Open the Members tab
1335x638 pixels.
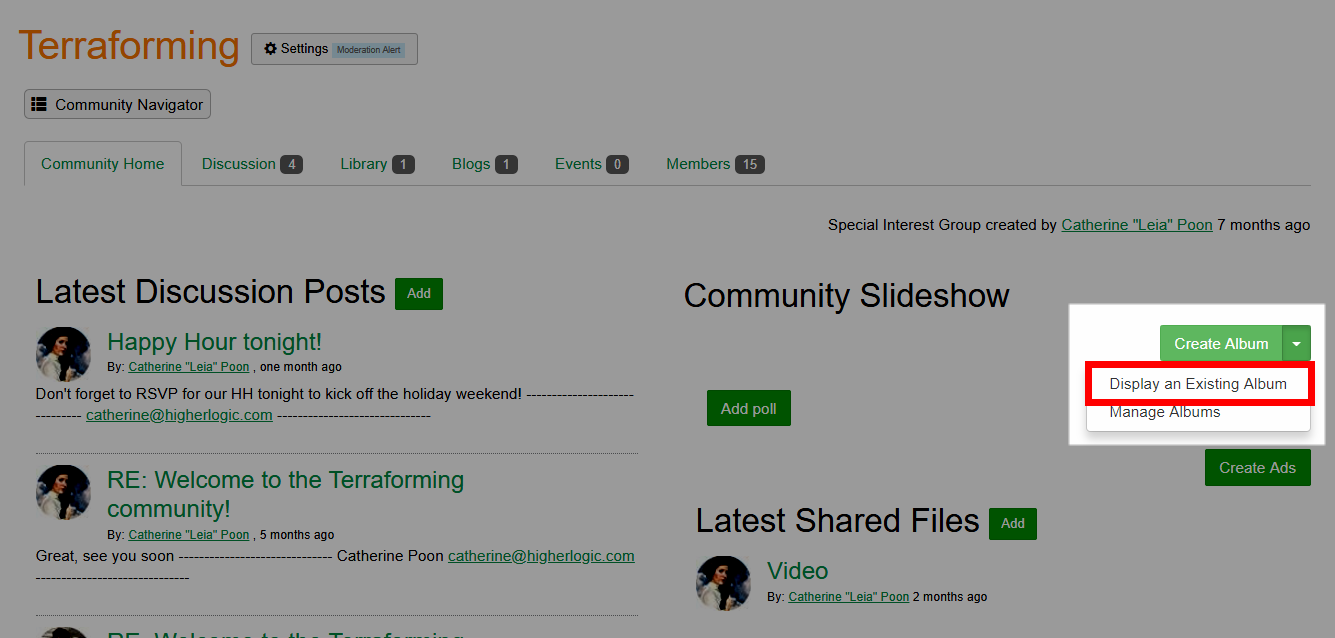(x=714, y=164)
